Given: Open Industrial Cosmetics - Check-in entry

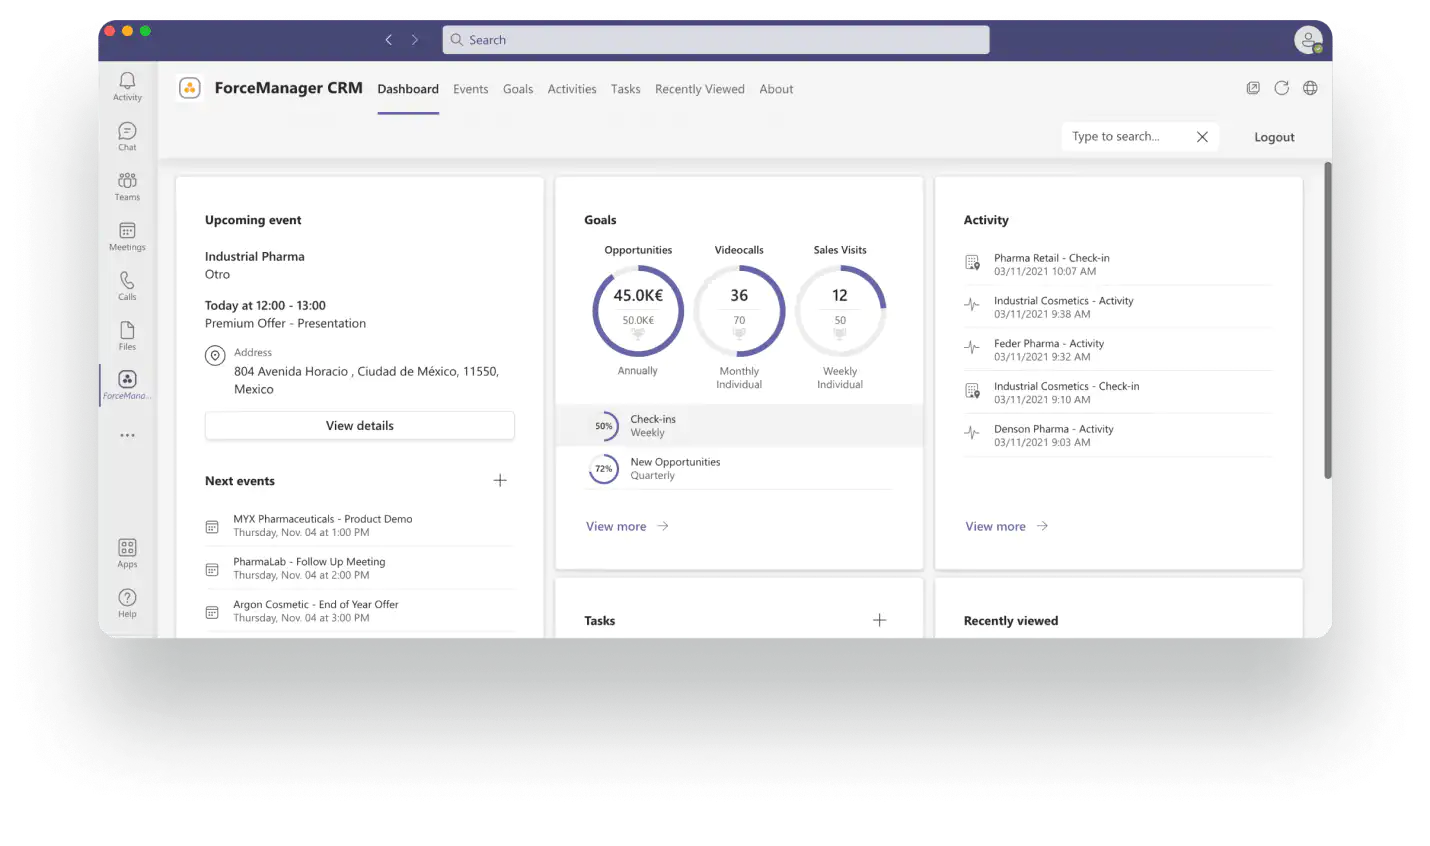Looking at the screenshot, I should pyautogui.click(x=1117, y=393).
